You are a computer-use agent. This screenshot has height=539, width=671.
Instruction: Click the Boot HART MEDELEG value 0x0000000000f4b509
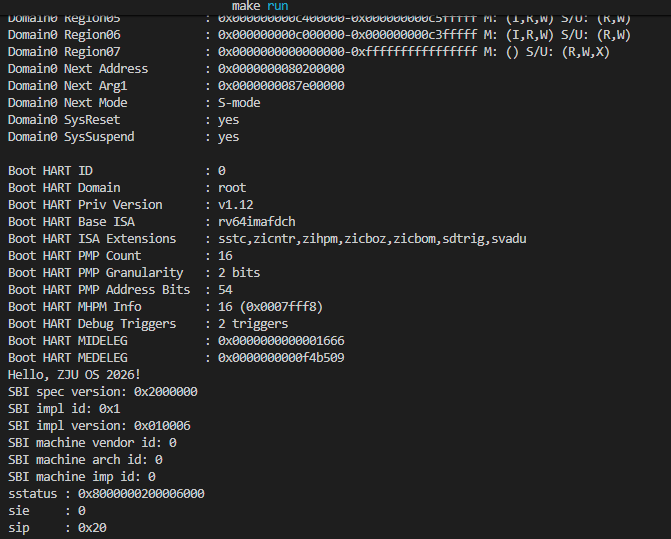coord(281,358)
